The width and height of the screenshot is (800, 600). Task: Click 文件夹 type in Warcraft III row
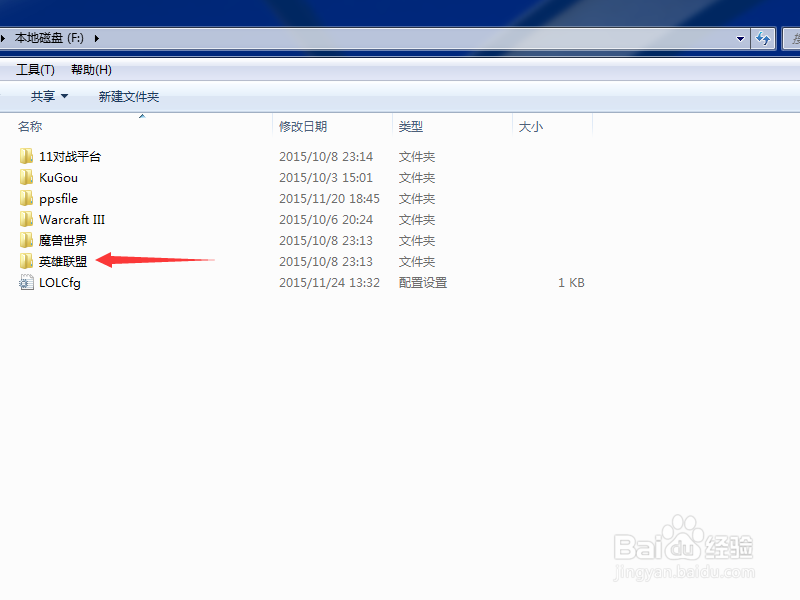pyautogui.click(x=417, y=219)
